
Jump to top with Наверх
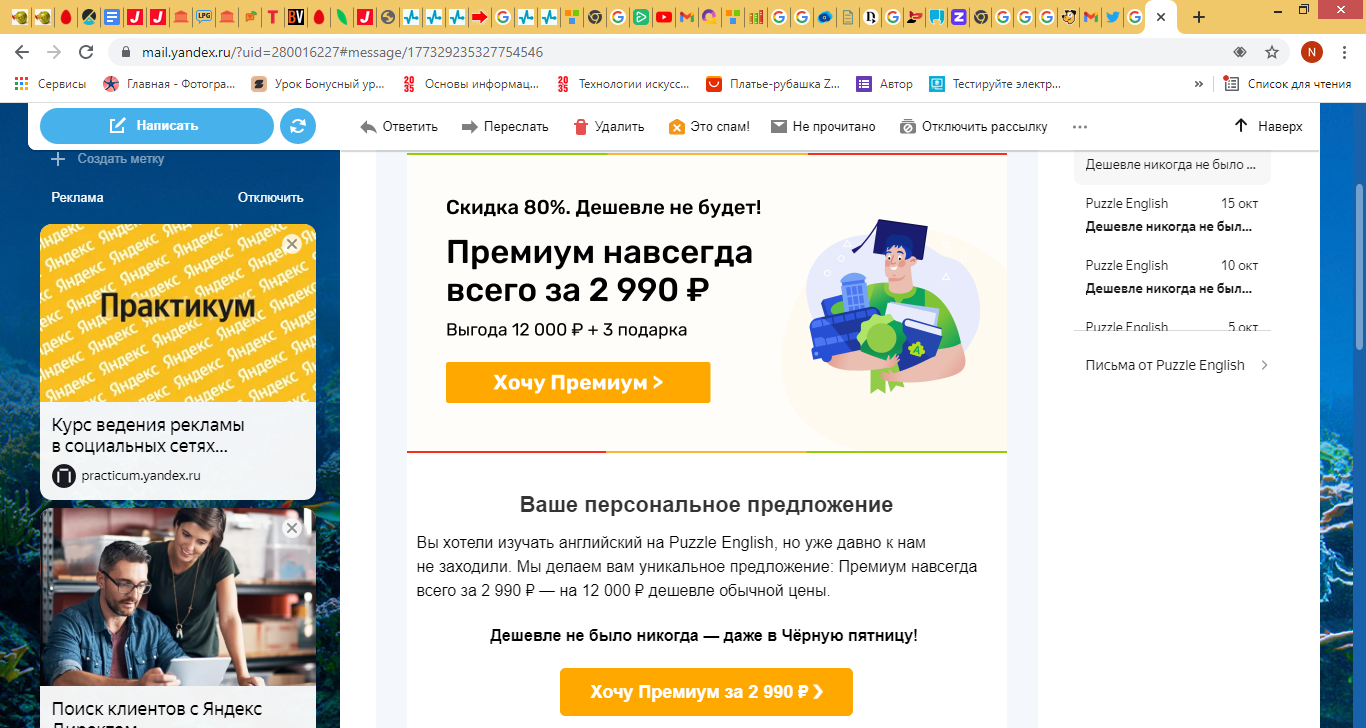coord(1268,126)
